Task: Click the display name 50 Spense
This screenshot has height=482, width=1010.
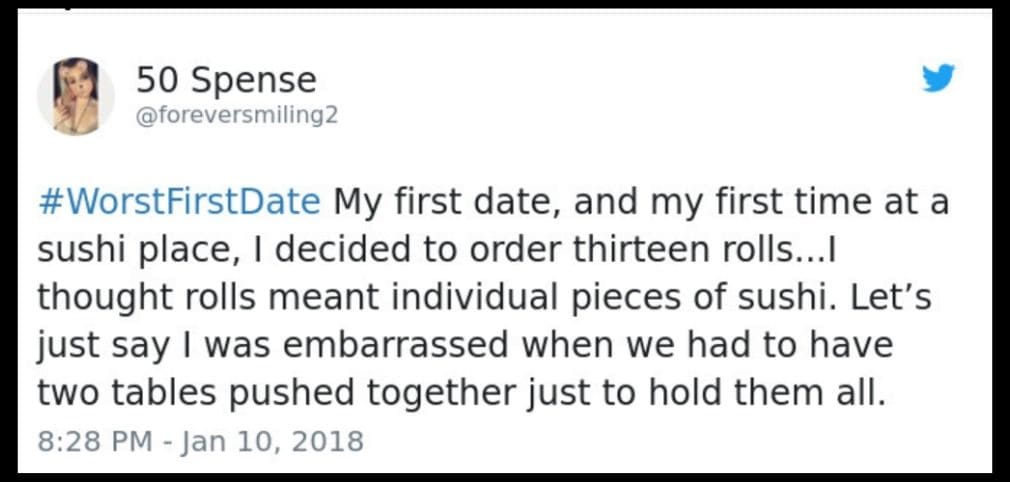Action: tap(226, 80)
